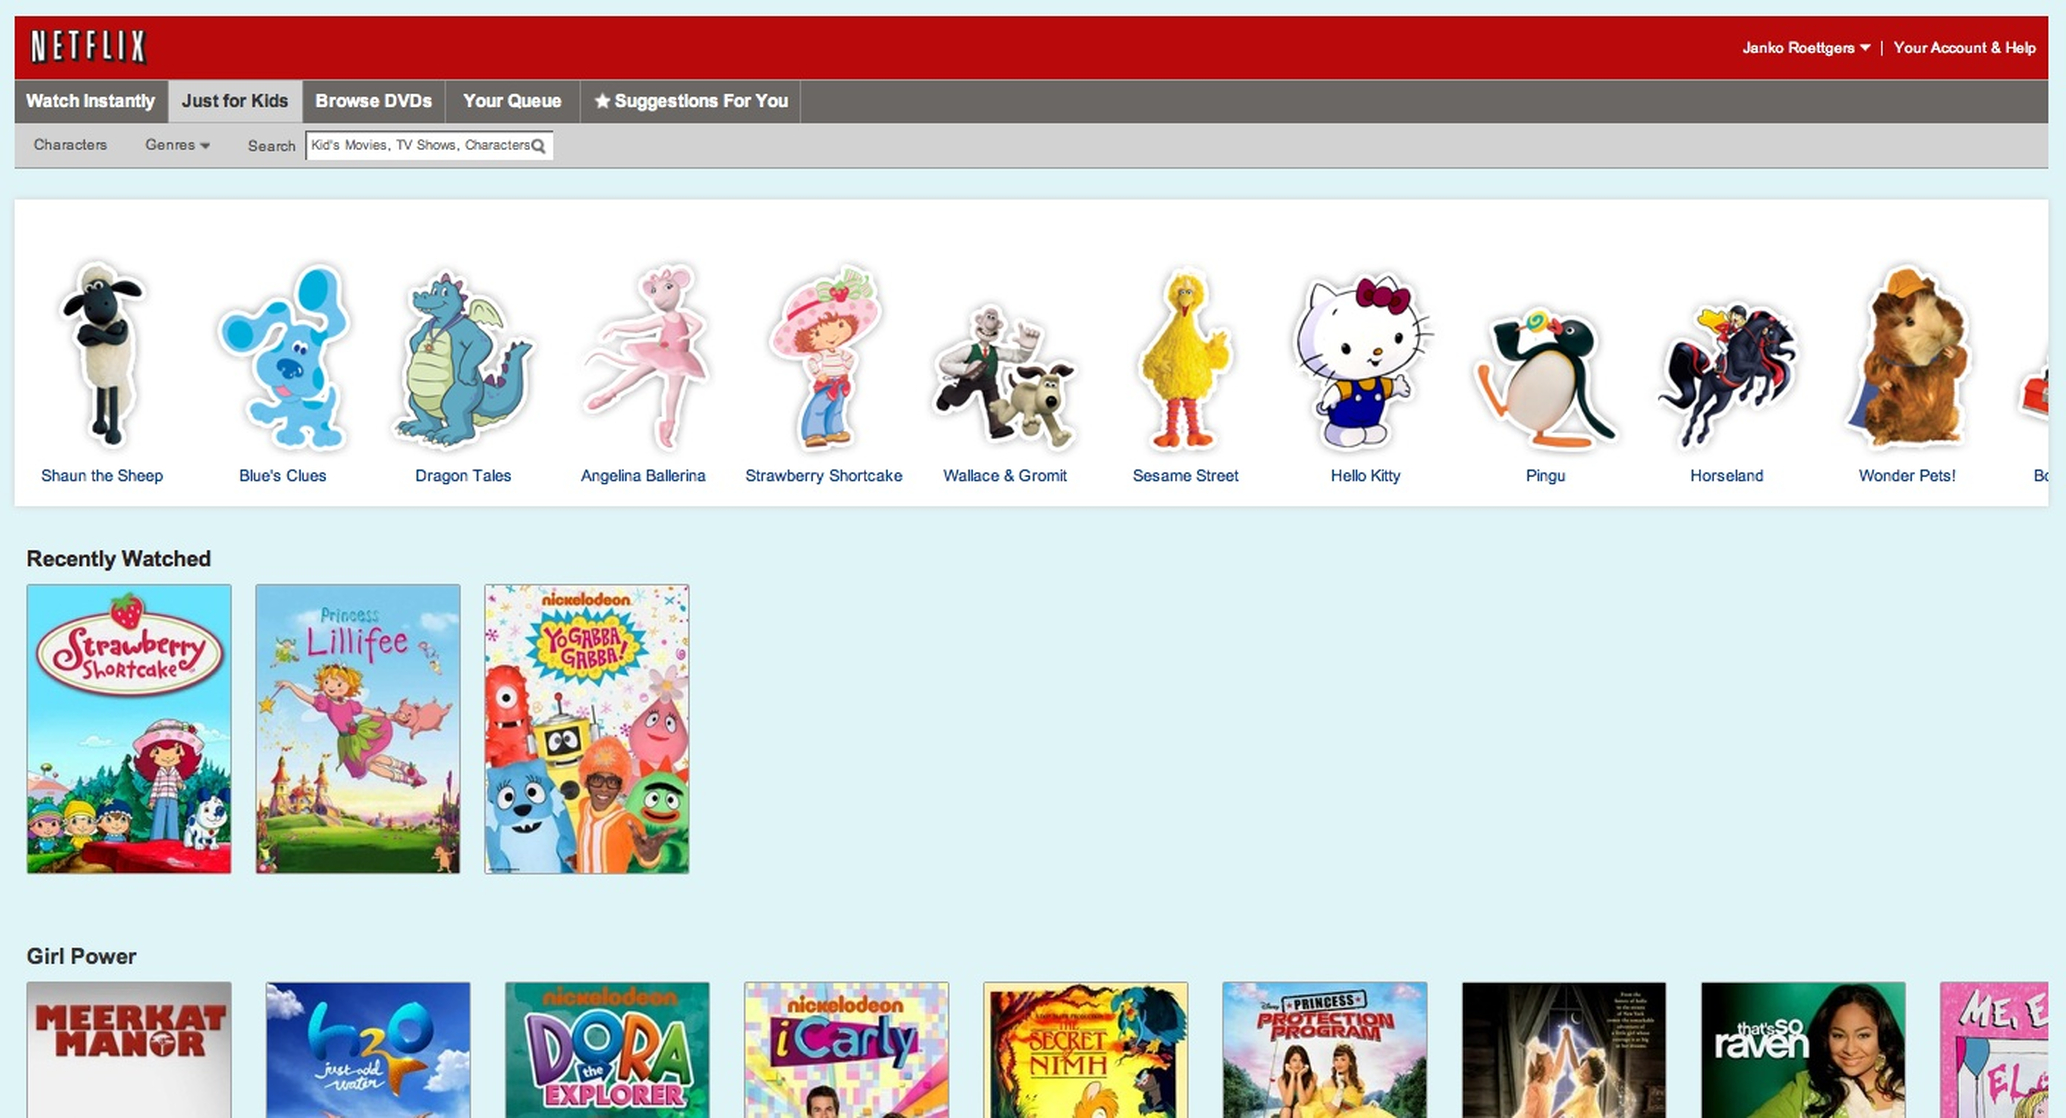Screen dimensions: 2066x1118
Task: Open Your Account & Help link
Action: coord(1964,48)
